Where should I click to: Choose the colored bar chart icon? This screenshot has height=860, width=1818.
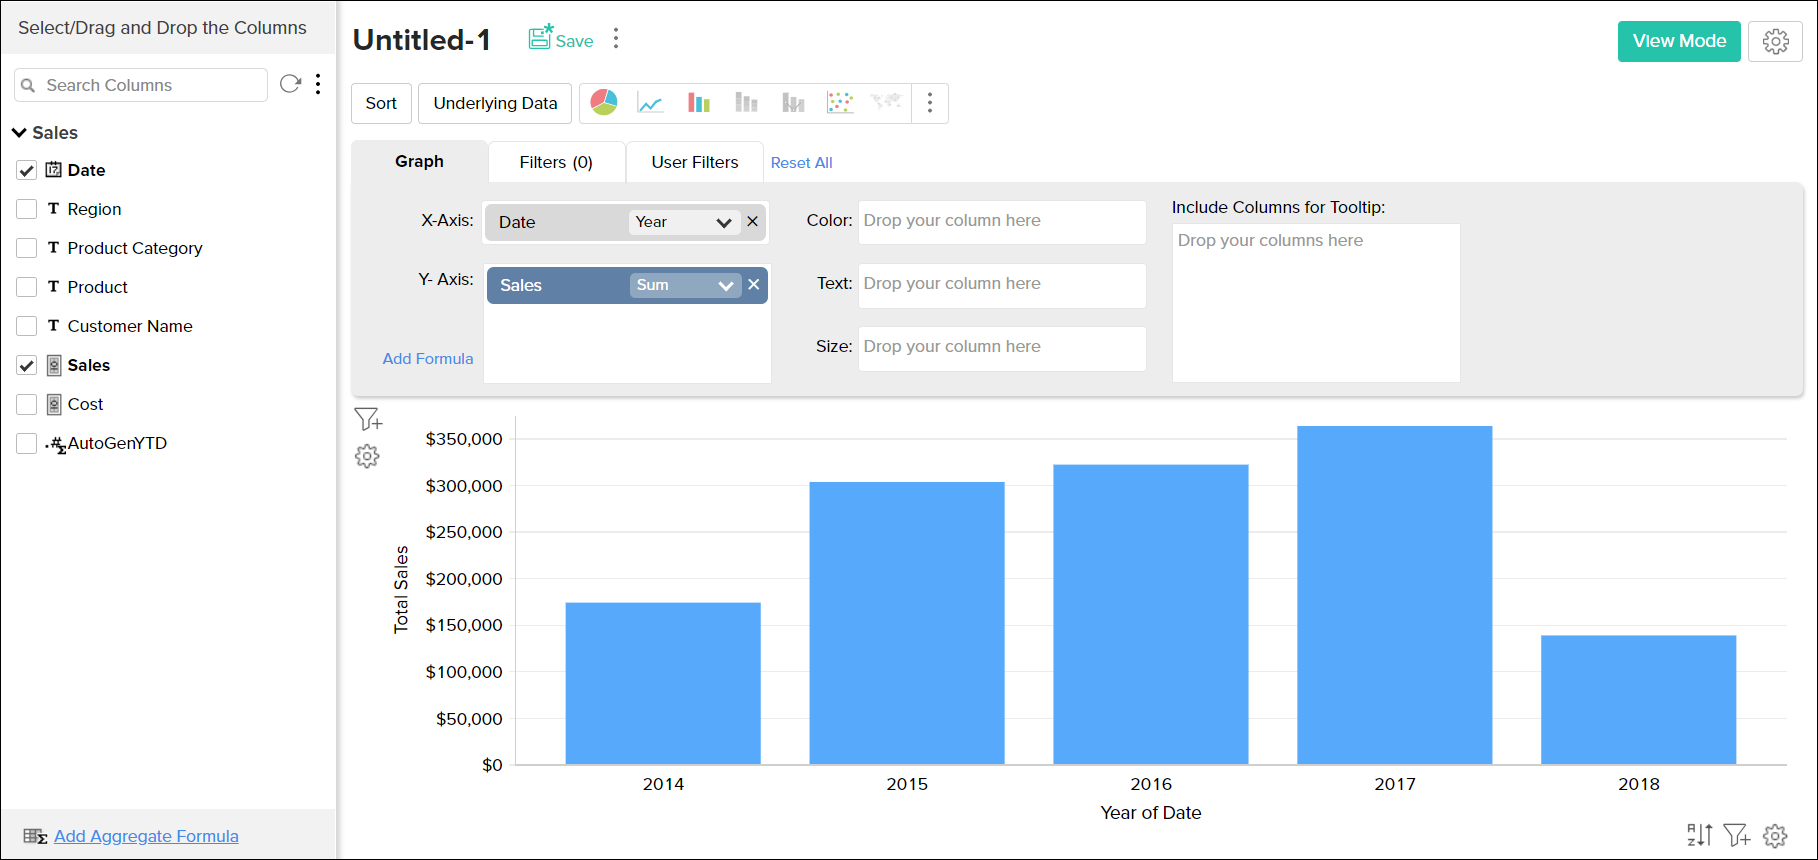[699, 103]
